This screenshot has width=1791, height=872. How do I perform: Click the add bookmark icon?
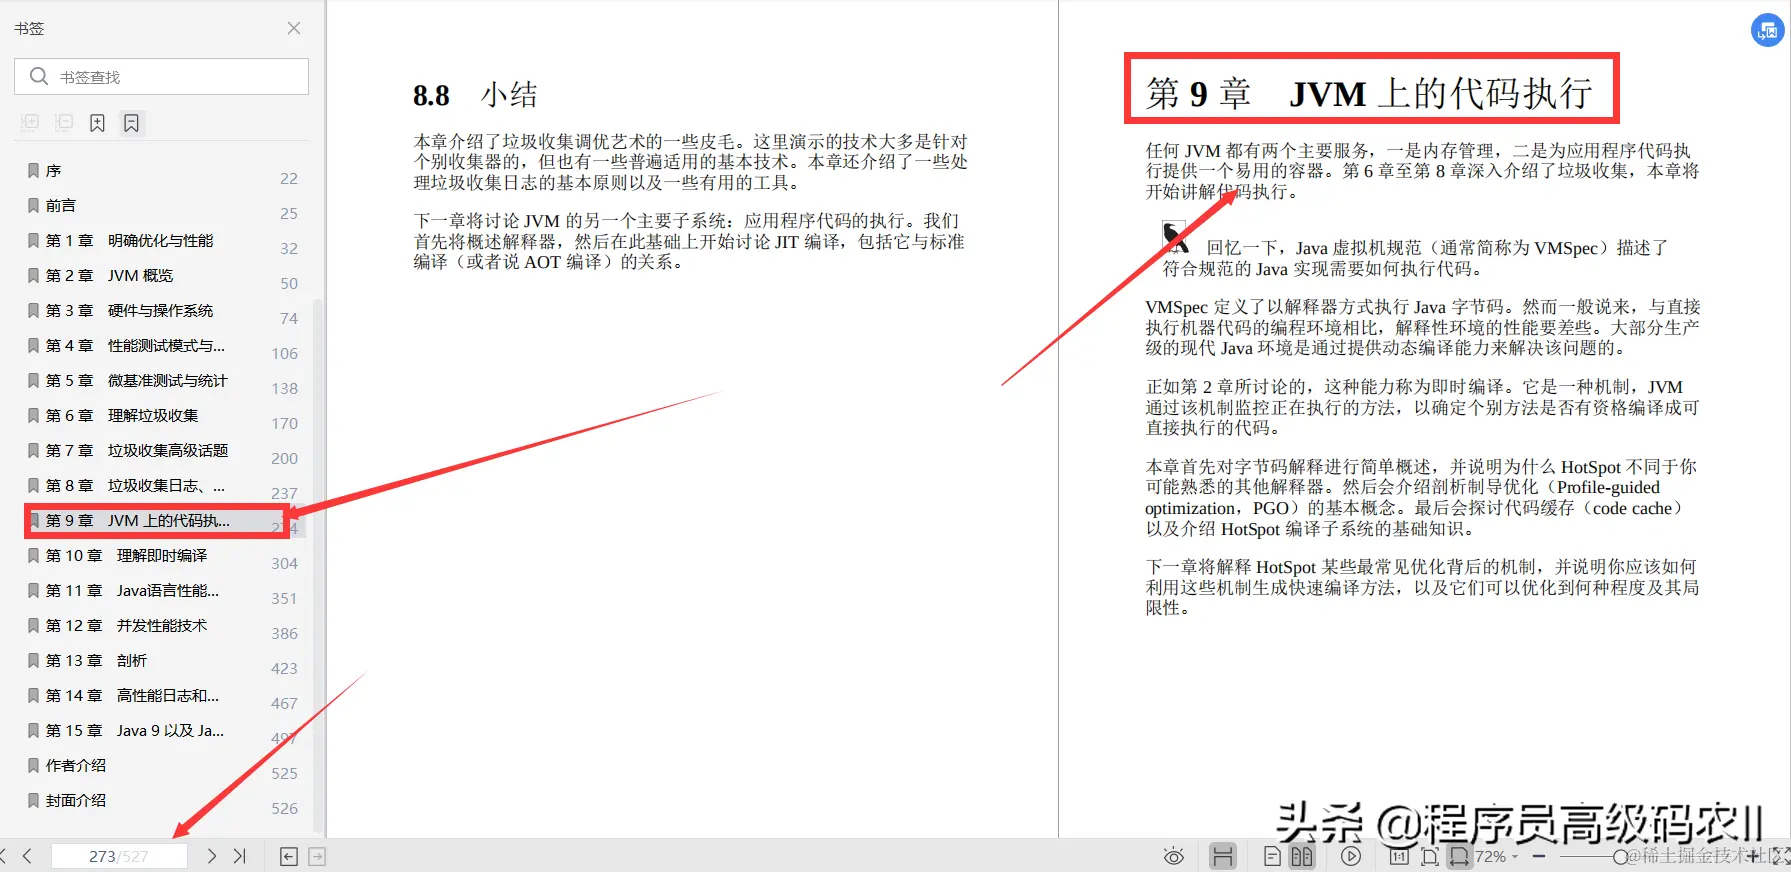click(x=97, y=123)
